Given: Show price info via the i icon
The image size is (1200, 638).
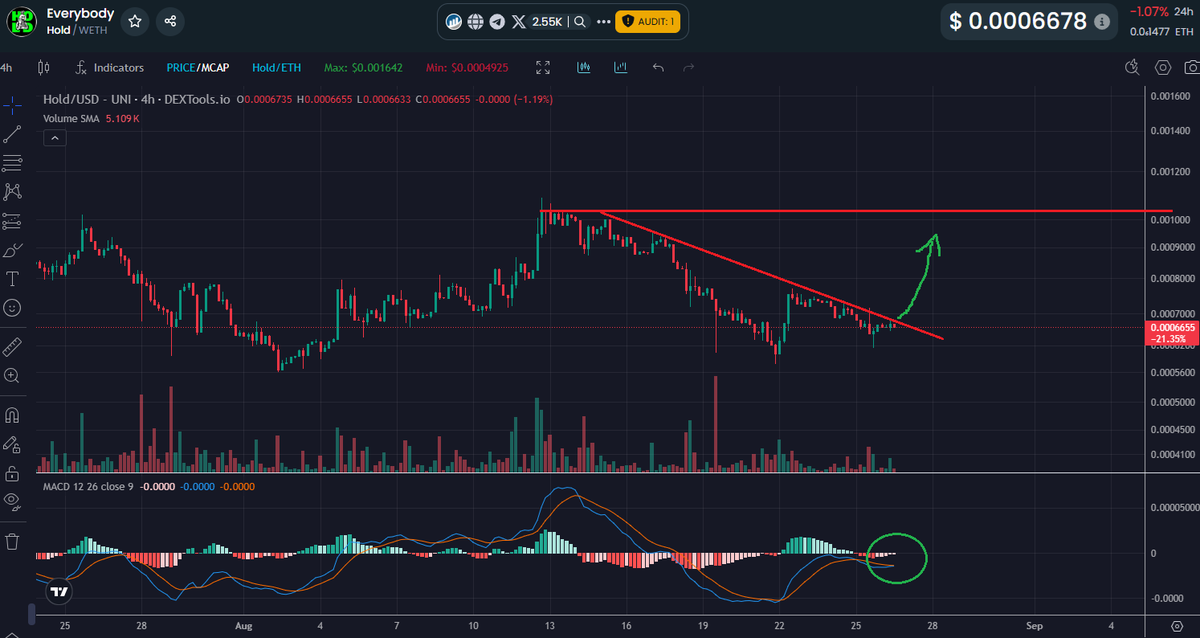Looking at the screenshot, I should click(1102, 21).
